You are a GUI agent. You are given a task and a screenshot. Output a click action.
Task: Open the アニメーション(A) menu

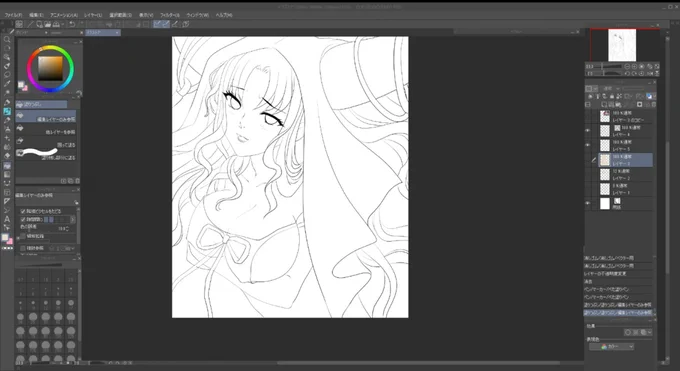[x=64, y=15]
